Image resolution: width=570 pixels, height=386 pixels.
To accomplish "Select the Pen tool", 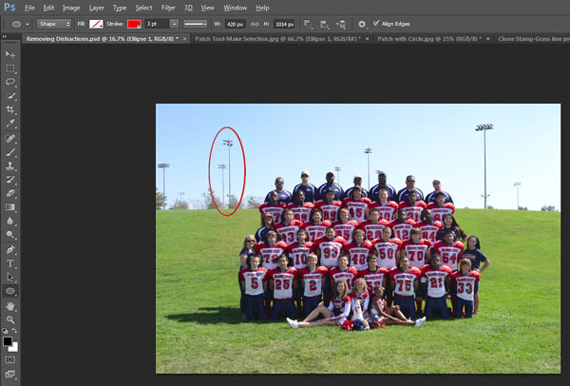I will coord(10,250).
